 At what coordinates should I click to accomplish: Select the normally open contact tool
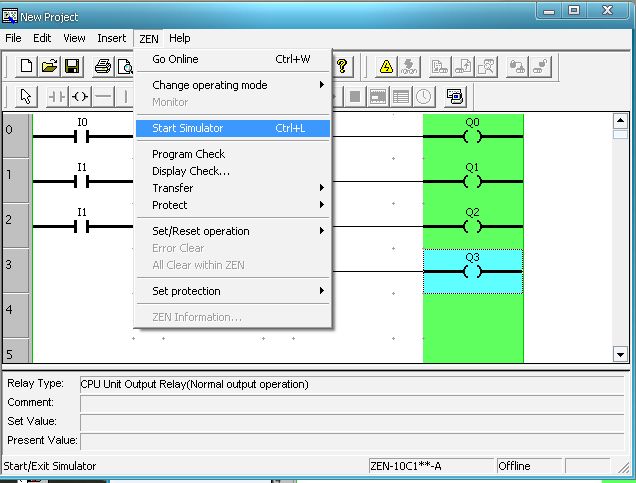click(x=57, y=97)
